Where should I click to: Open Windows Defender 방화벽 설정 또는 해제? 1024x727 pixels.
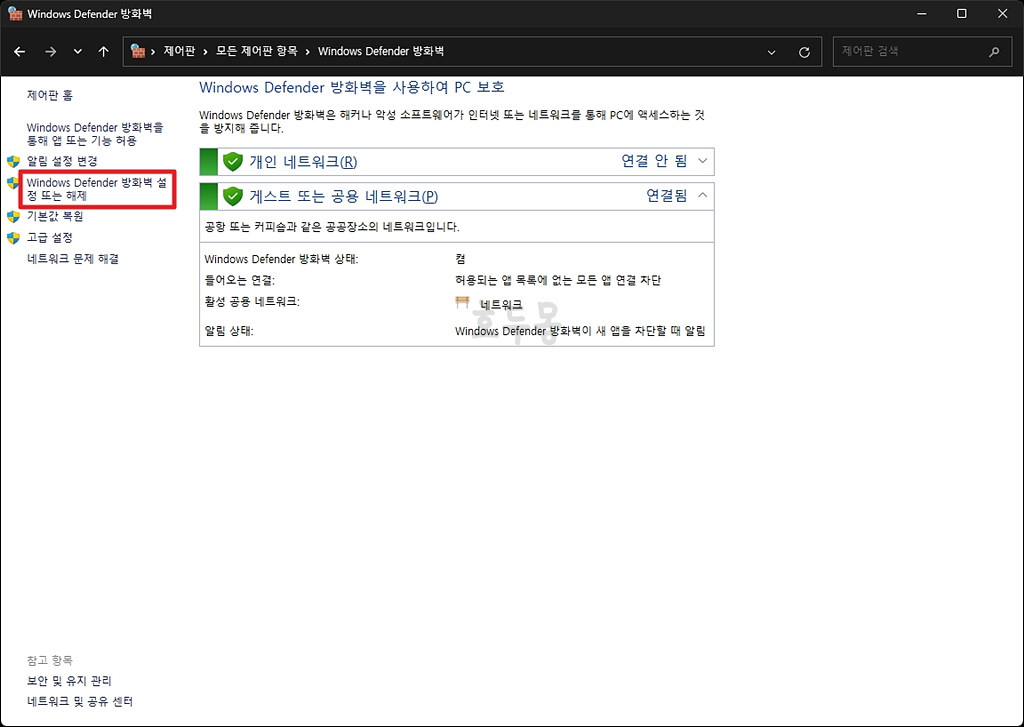(x=97, y=189)
